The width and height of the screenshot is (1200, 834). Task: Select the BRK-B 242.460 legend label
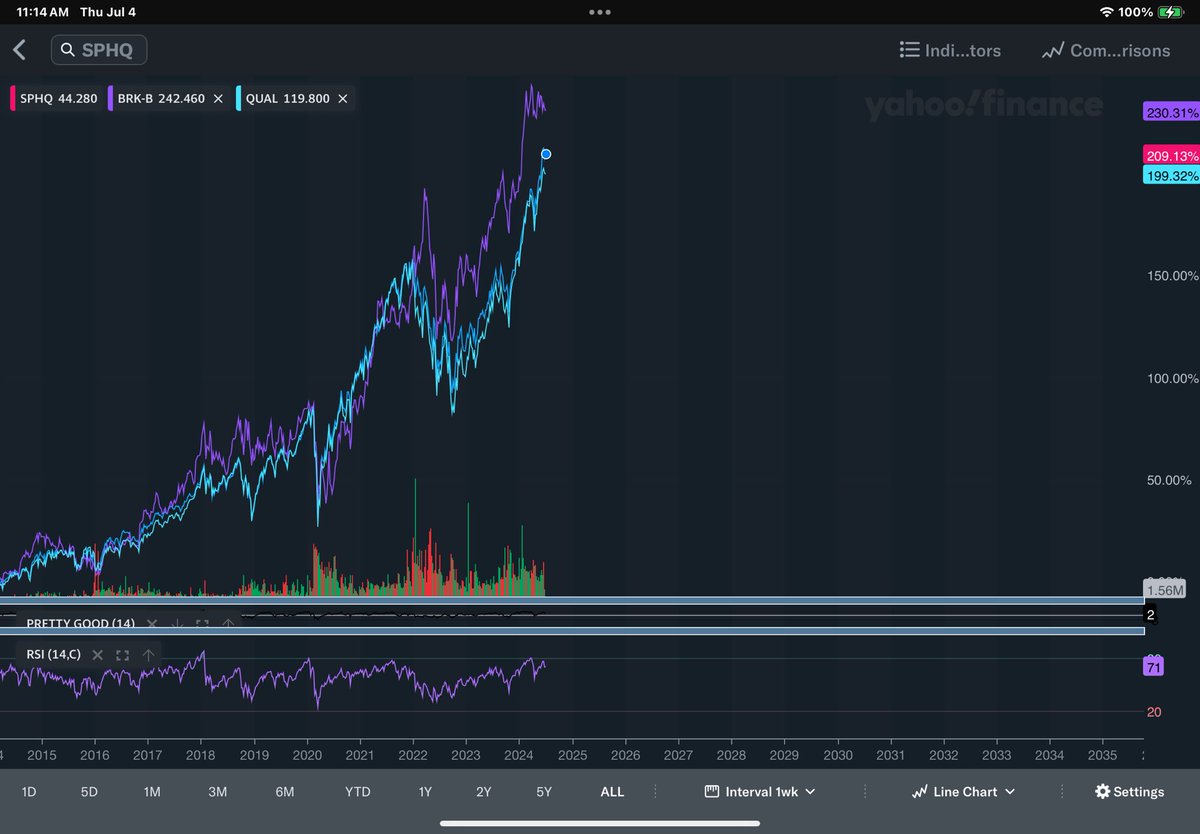pos(160,99)
